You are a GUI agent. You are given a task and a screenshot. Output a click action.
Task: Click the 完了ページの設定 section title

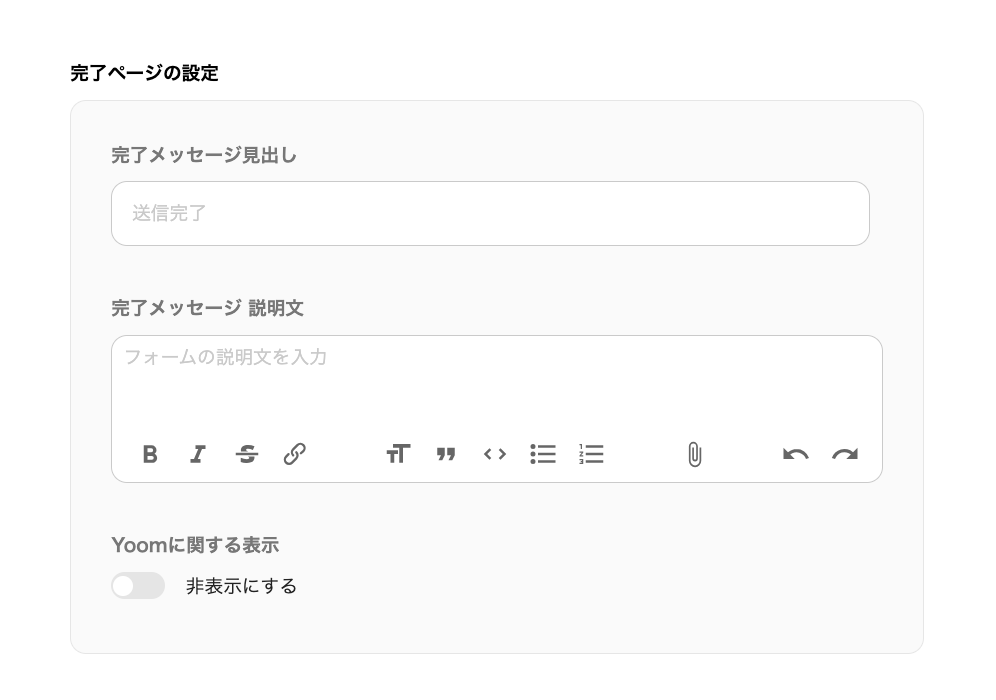pos(144,73)
